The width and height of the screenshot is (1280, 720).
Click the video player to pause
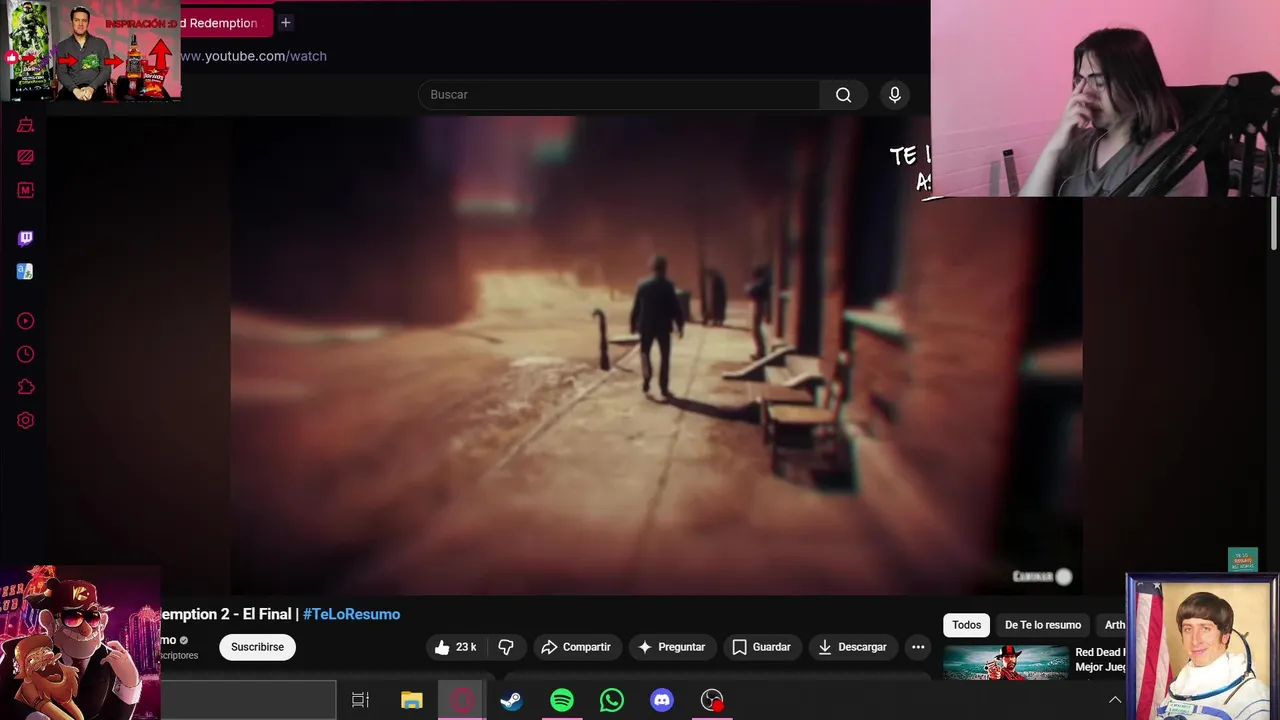(x=656, y=355)
